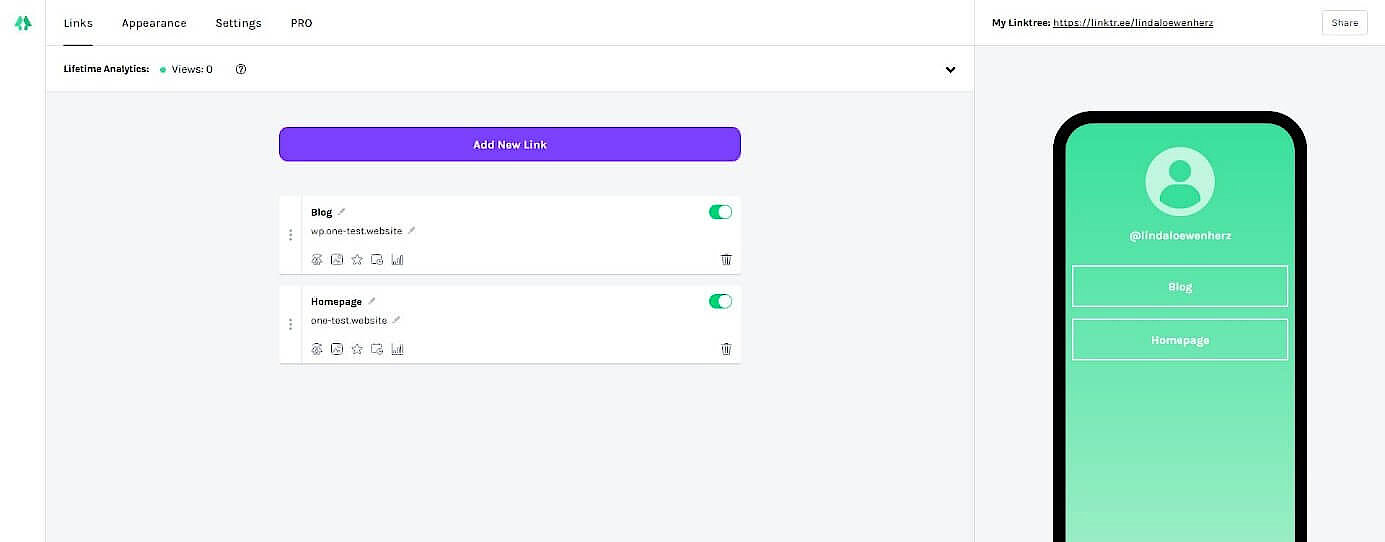
Task: Switch to the Appearance tab
Action: (x=154, y=23)
